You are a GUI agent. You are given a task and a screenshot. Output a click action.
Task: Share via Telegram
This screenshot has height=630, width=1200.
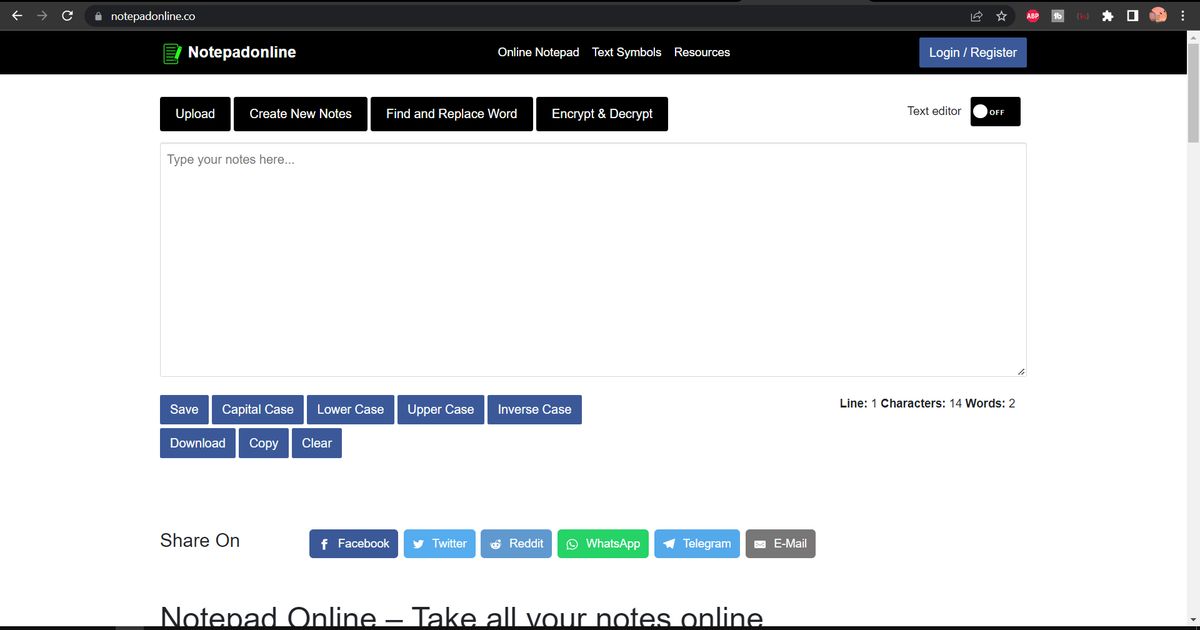click(697, 544)
